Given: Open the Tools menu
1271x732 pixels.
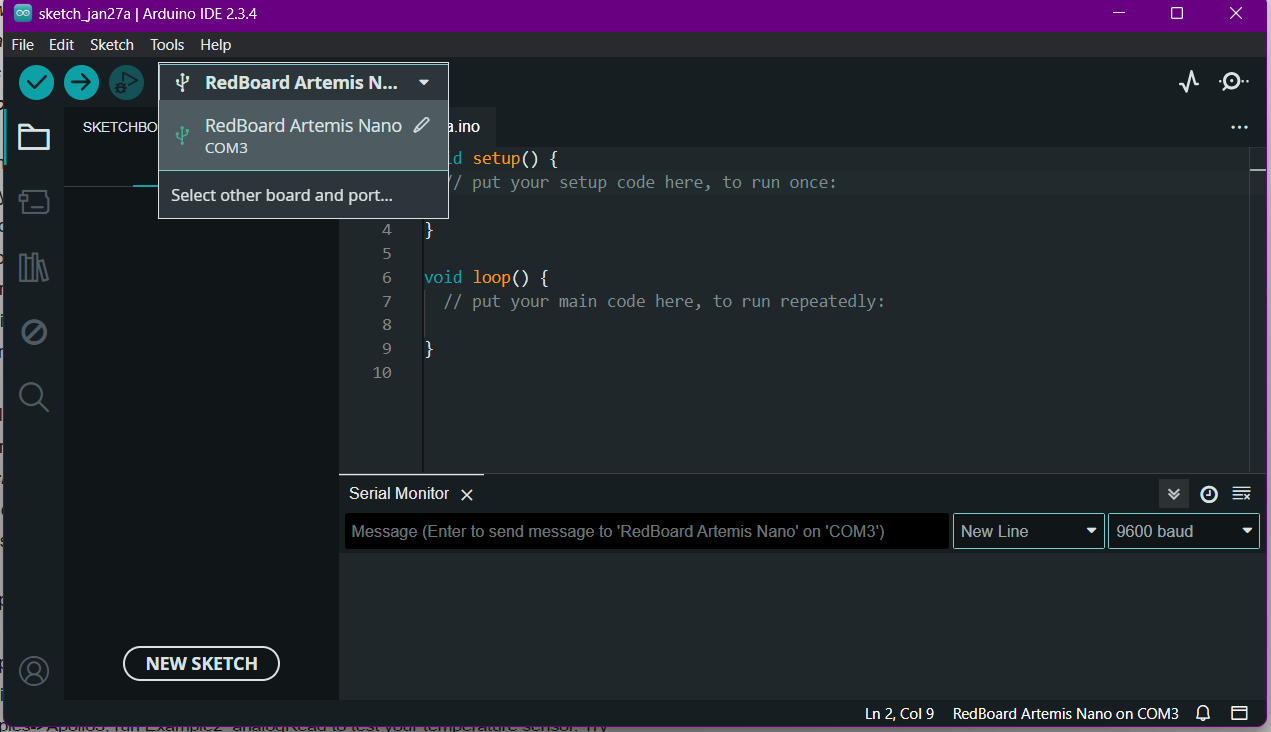Looking at the screenshot, I should tap(167, 44).
